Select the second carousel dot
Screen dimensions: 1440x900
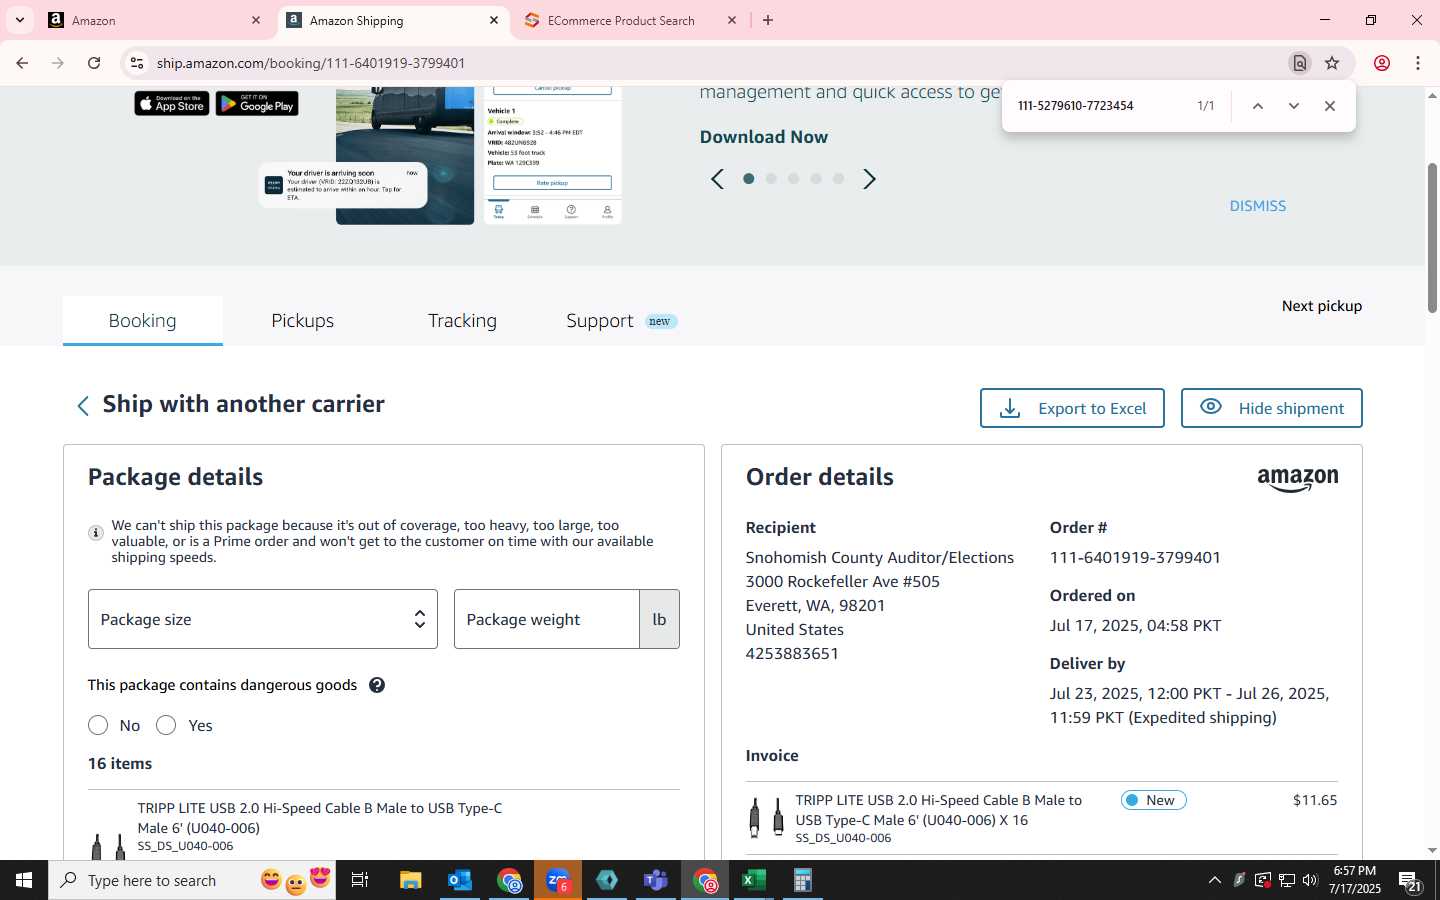771,179
